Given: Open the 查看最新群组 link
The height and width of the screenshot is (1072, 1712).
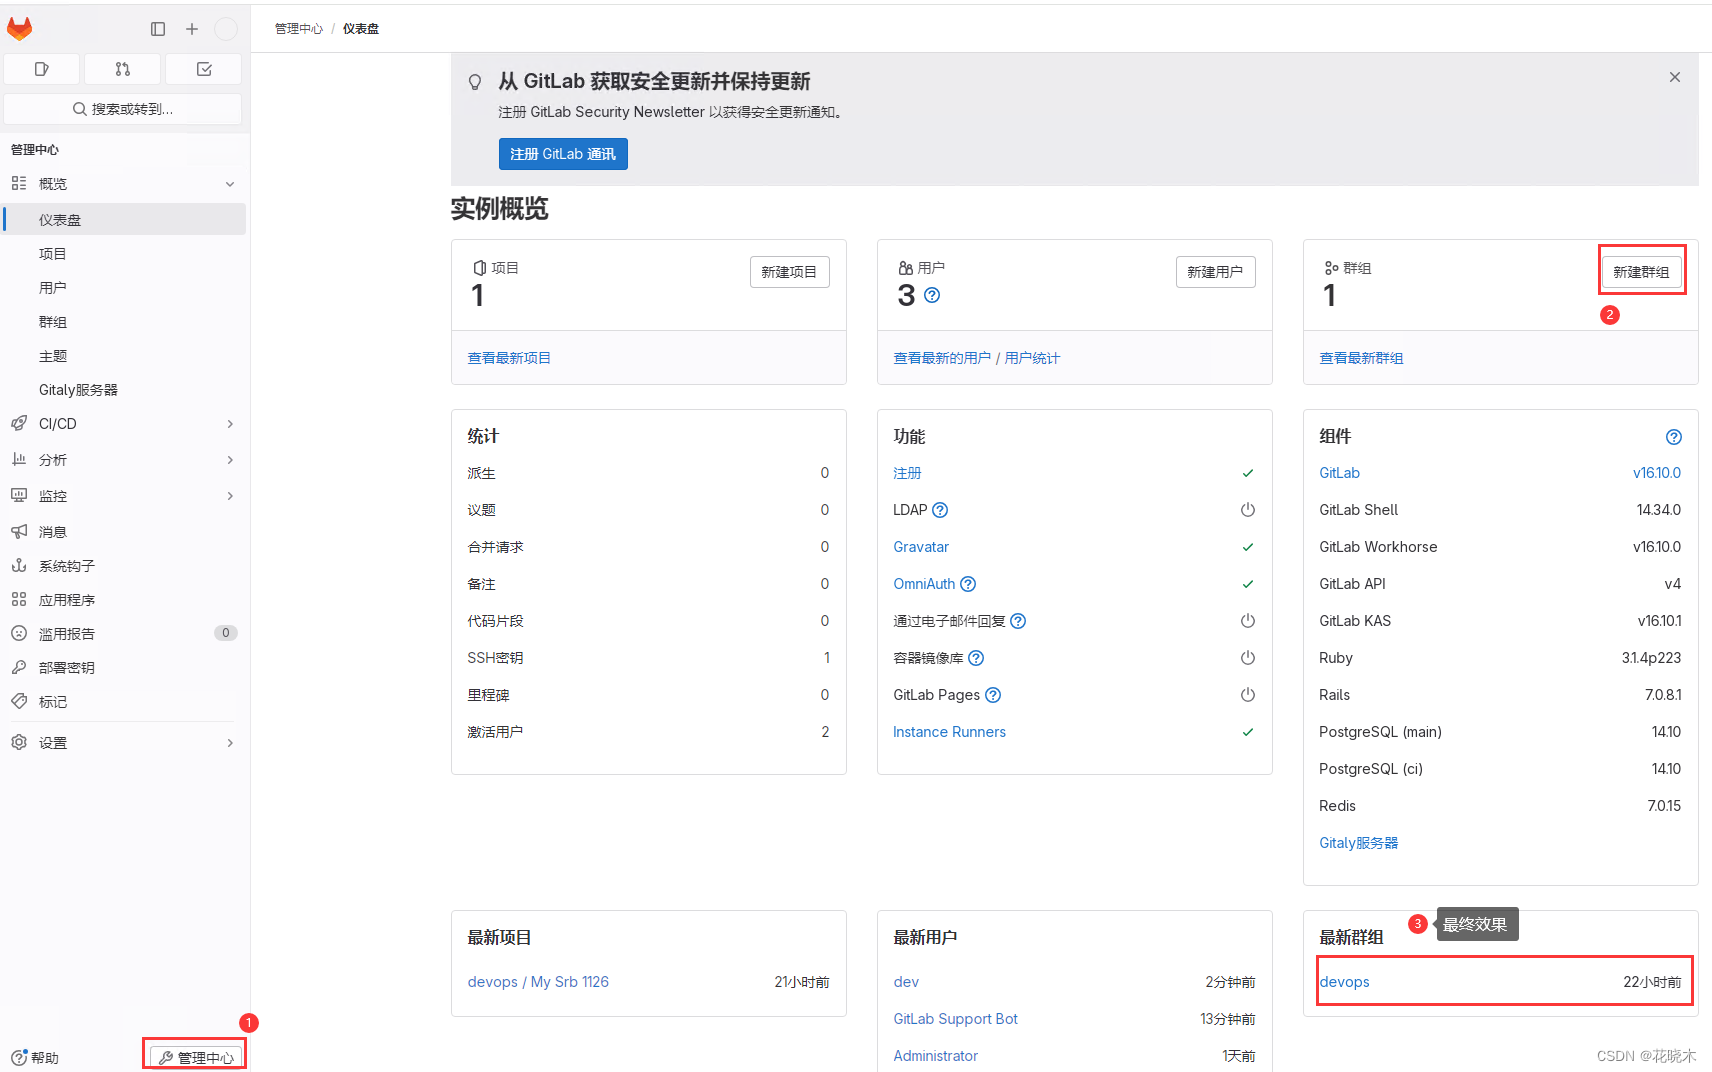Looking at the screenshot, I should 1361,358.
